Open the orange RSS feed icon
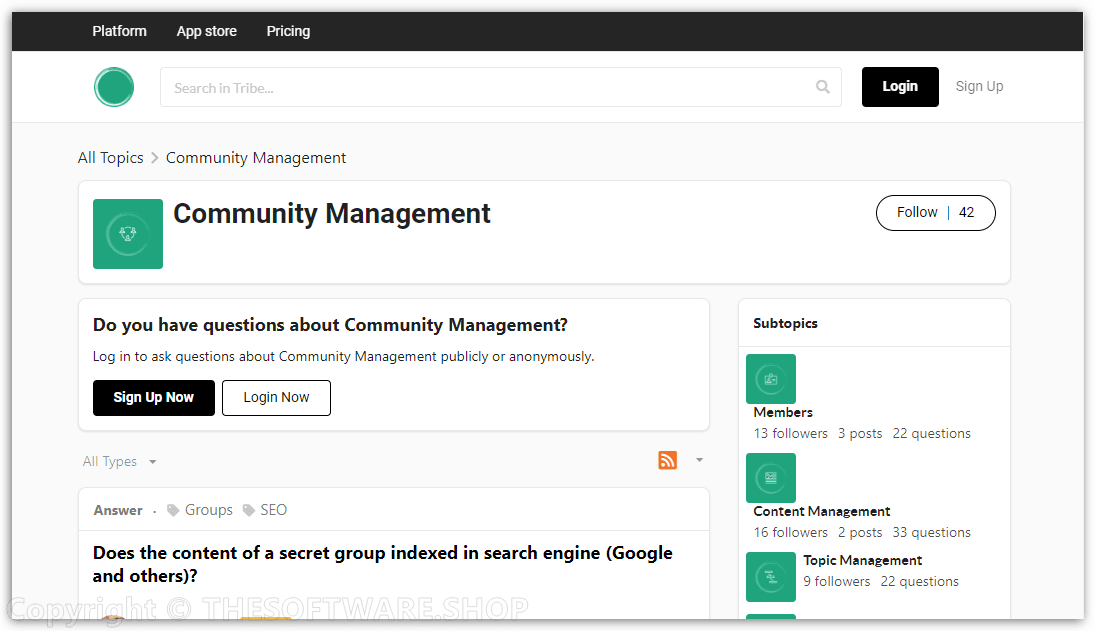This screenshot has height=631, width=1096. (667, 460)
